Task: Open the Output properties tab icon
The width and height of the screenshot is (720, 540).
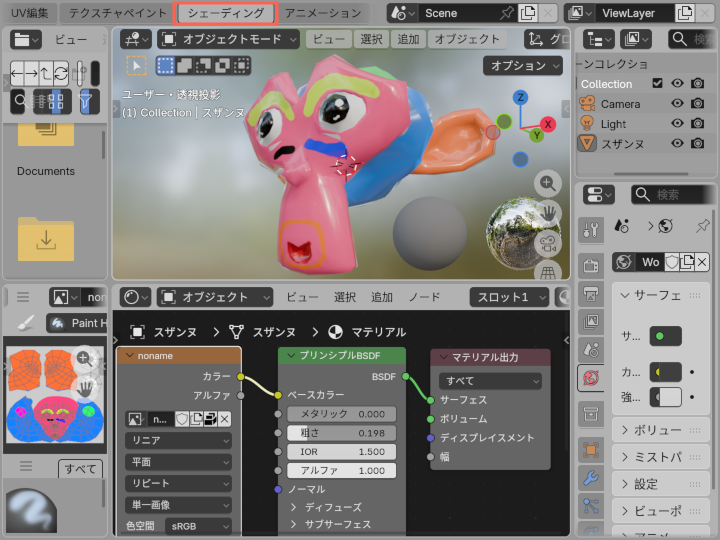Action: tap(591, 293)
